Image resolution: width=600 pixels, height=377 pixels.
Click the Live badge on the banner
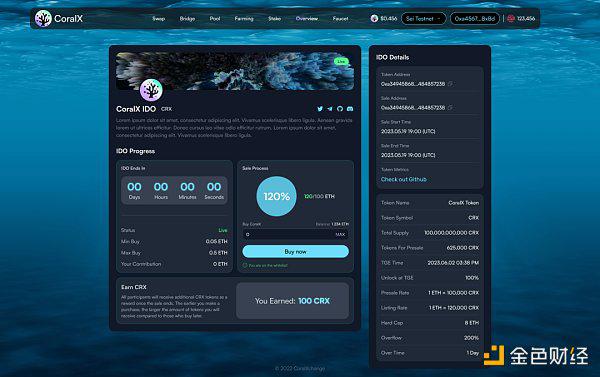pos(341,61)
